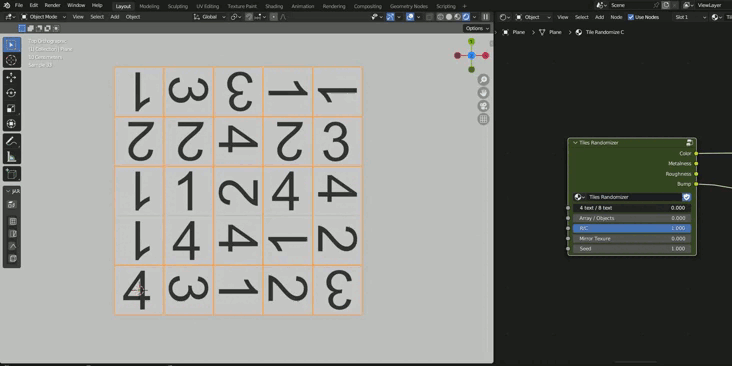Click the Plane mesh icon in breadcrumbs

[x=542, y=32]
